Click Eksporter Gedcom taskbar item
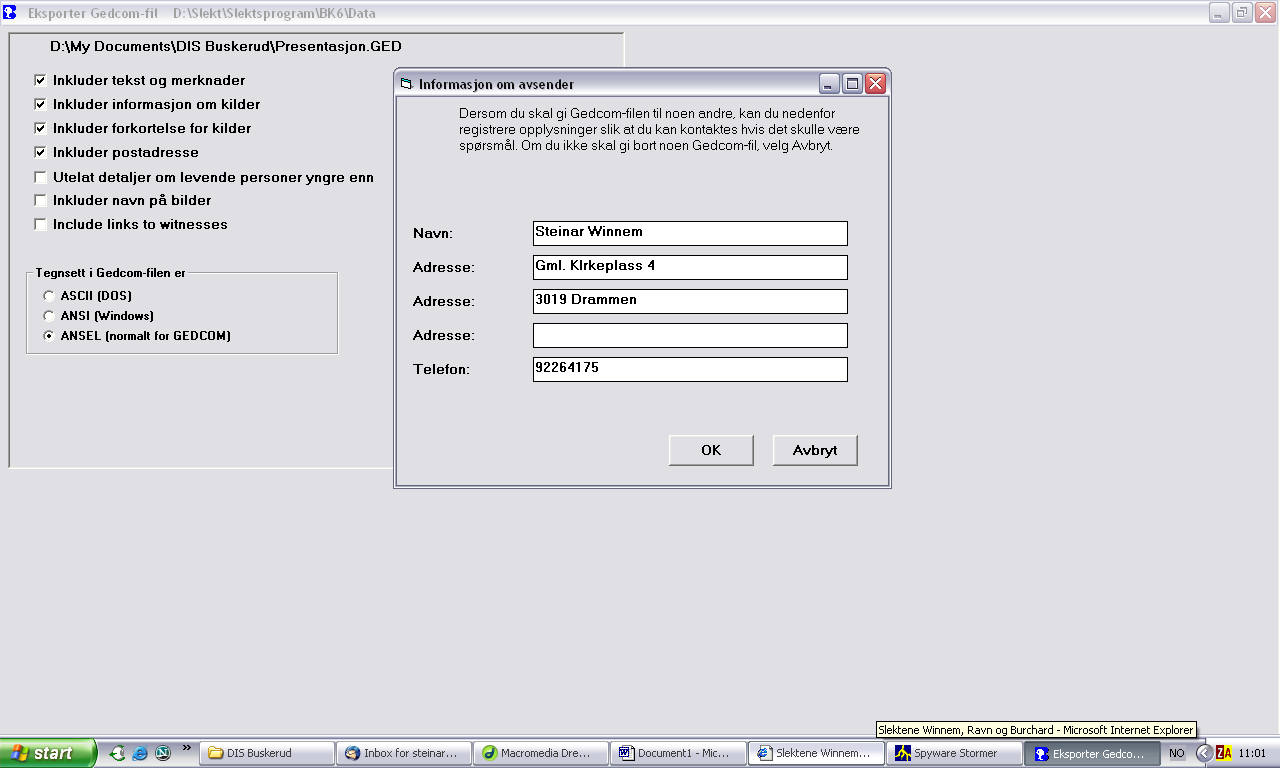 coord(1092,753)
